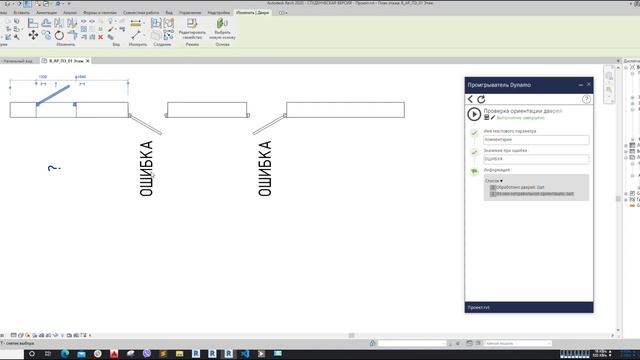
Task: Collapse the Список output list arrow
Action: click(501, 181)
